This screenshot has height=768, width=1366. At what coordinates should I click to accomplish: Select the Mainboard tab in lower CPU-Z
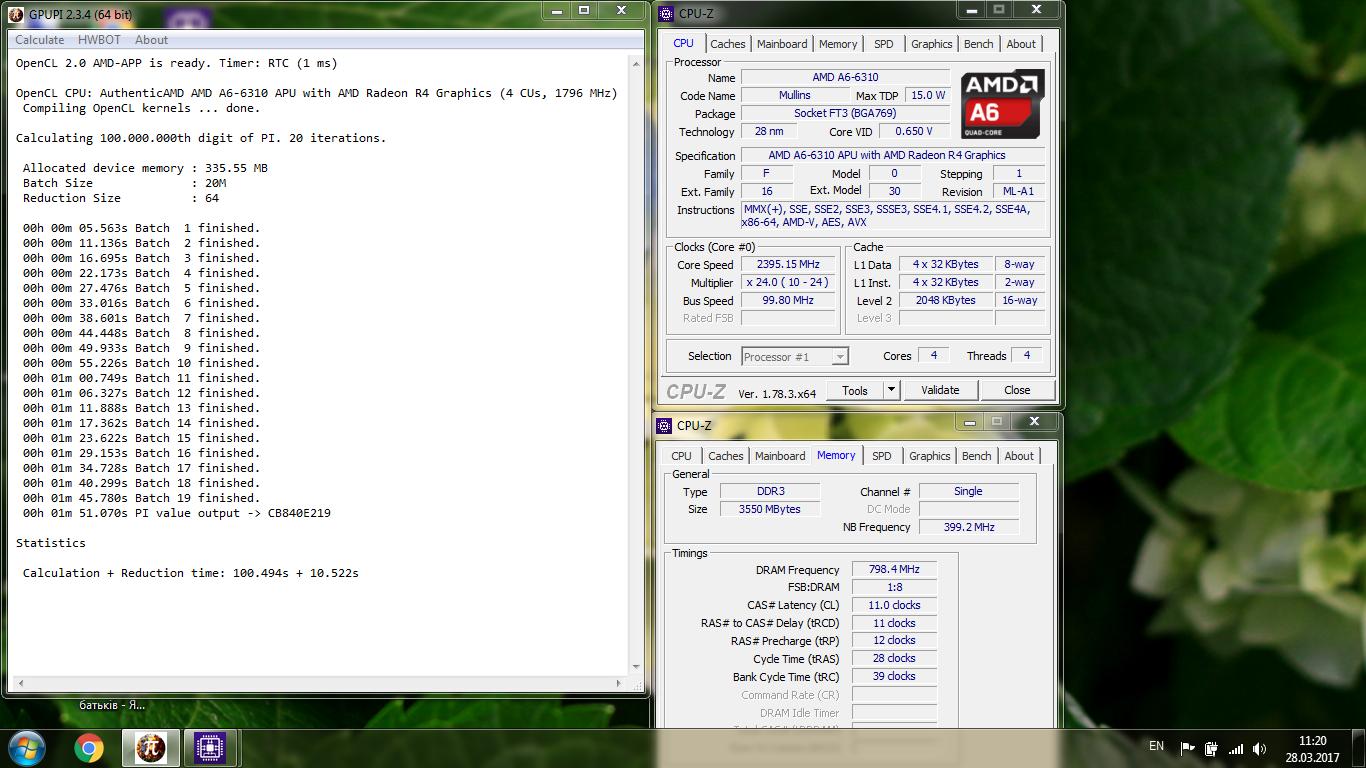pos(780,456)
